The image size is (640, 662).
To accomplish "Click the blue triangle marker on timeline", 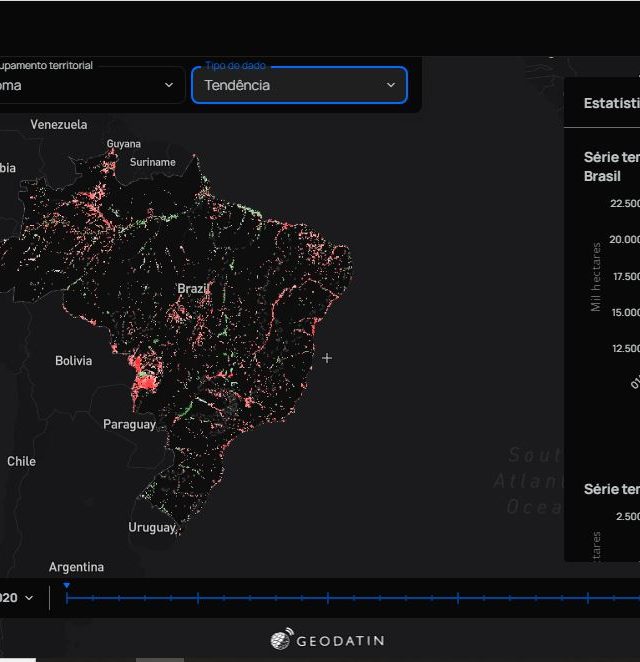I will coord(66,586).
